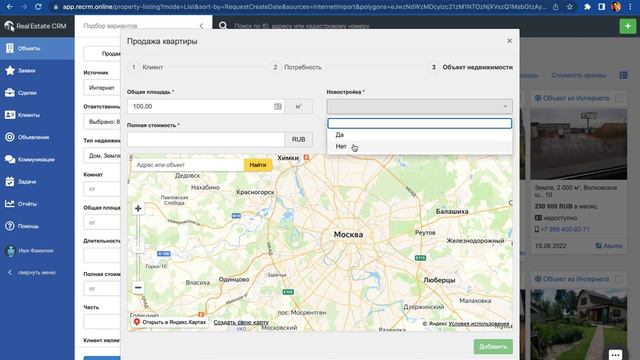Screen dimensions: 640x360
Task: Click green Добавить button
Action: click(493, 347)
